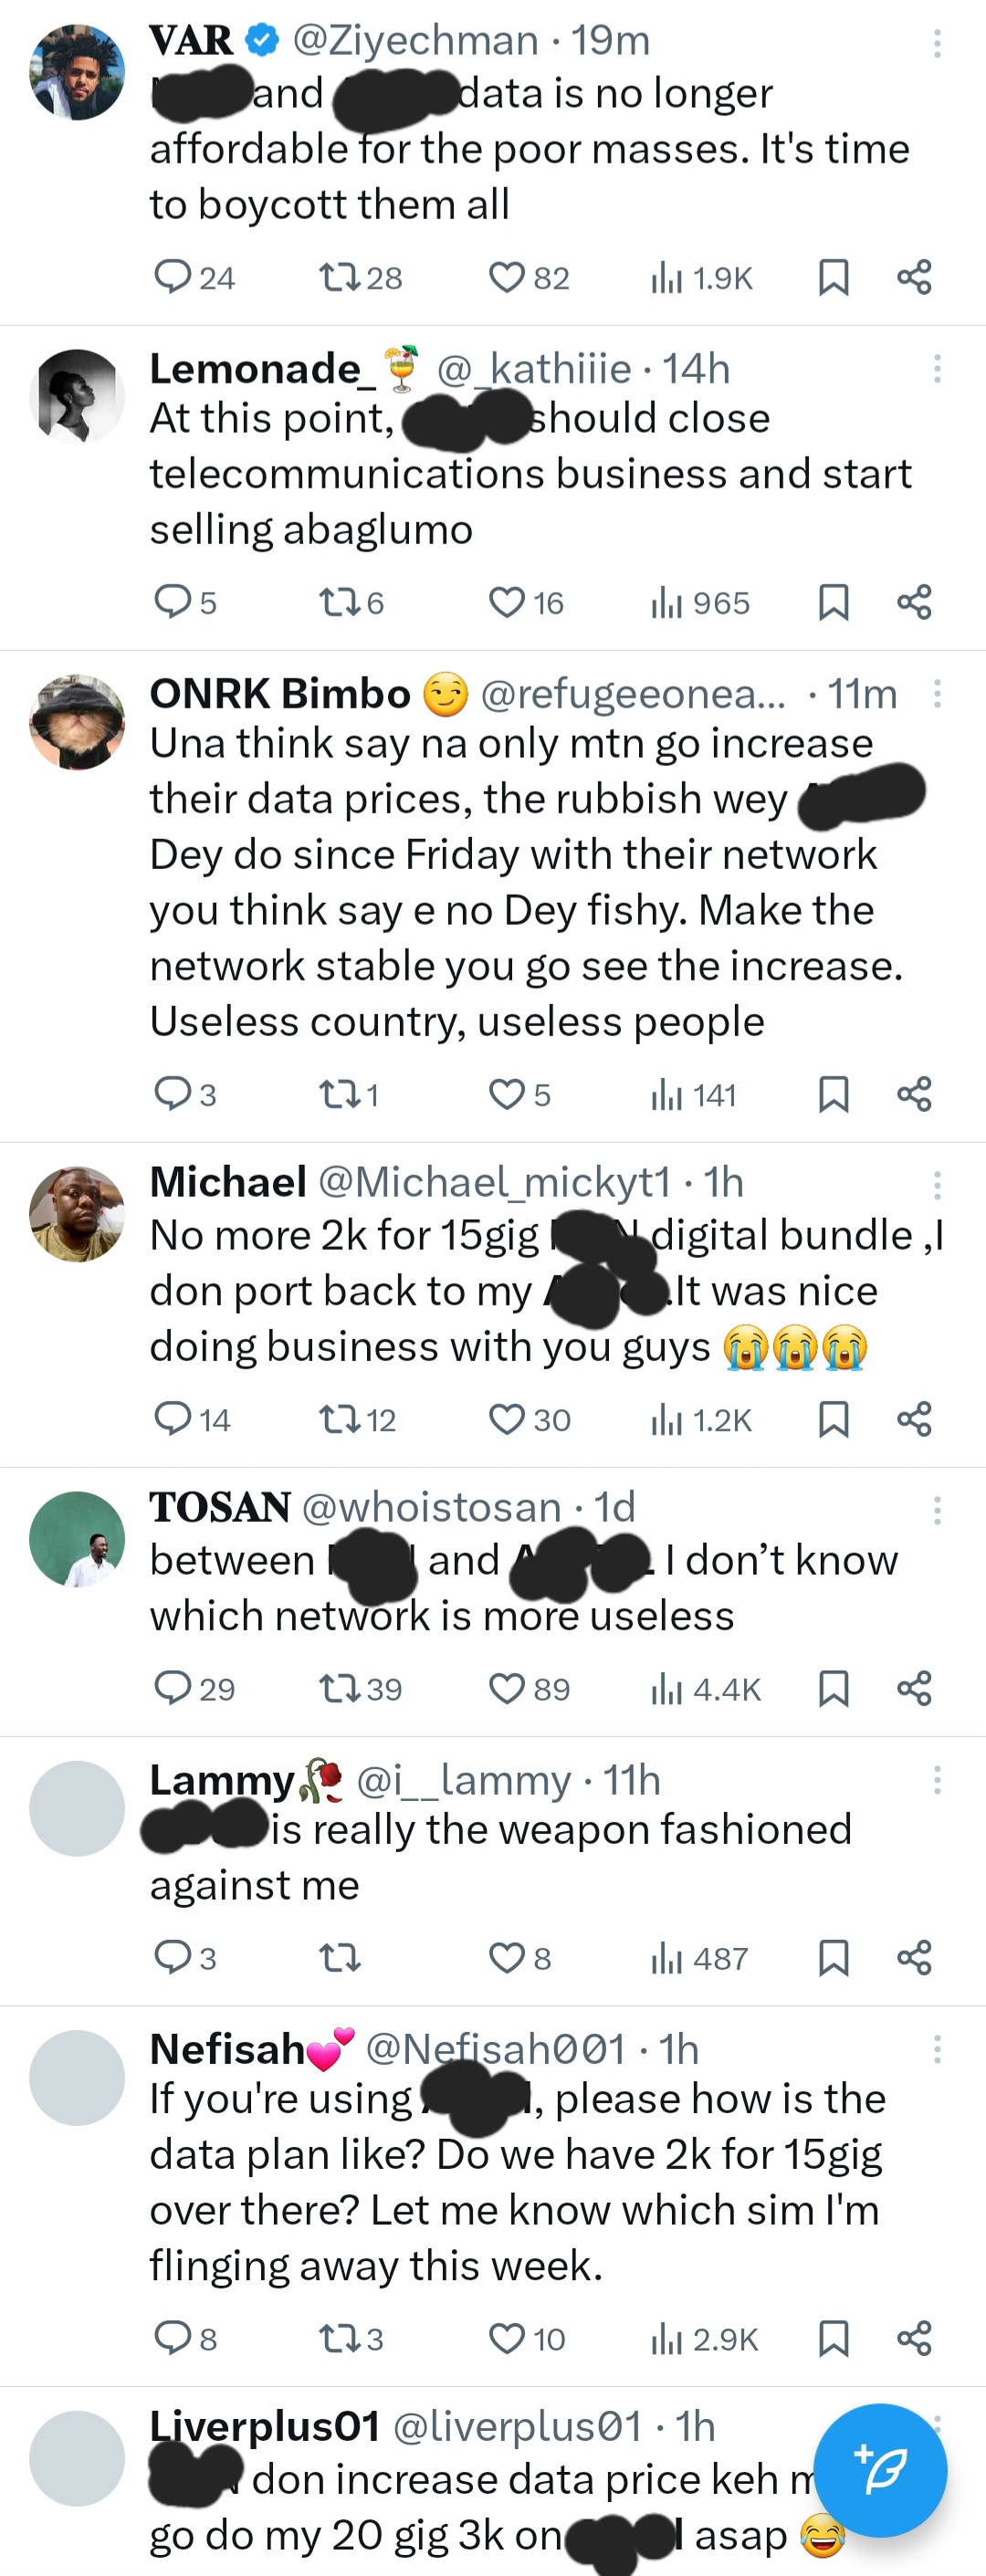Open Liverplus01 profile name
986x2576 pixels.
click(265, 2426)
